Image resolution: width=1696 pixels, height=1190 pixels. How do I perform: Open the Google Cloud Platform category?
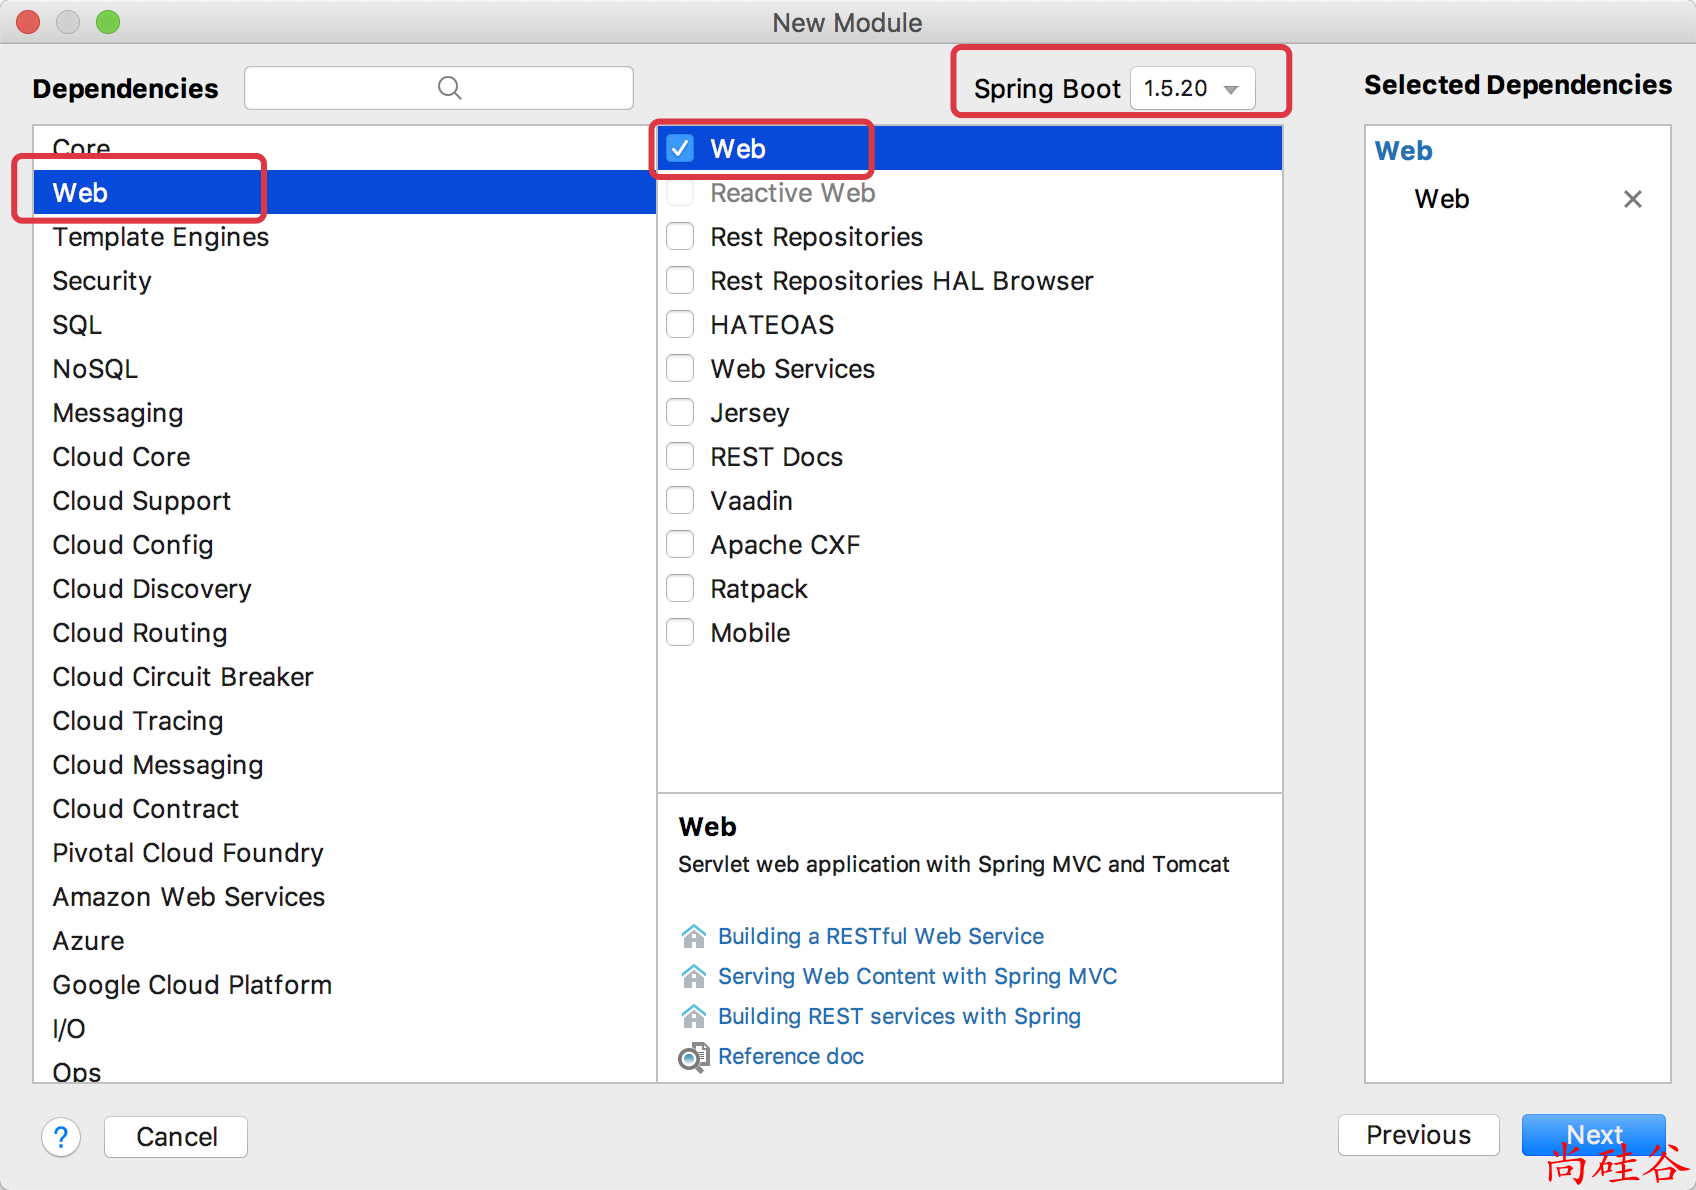(x=344, y=985)
